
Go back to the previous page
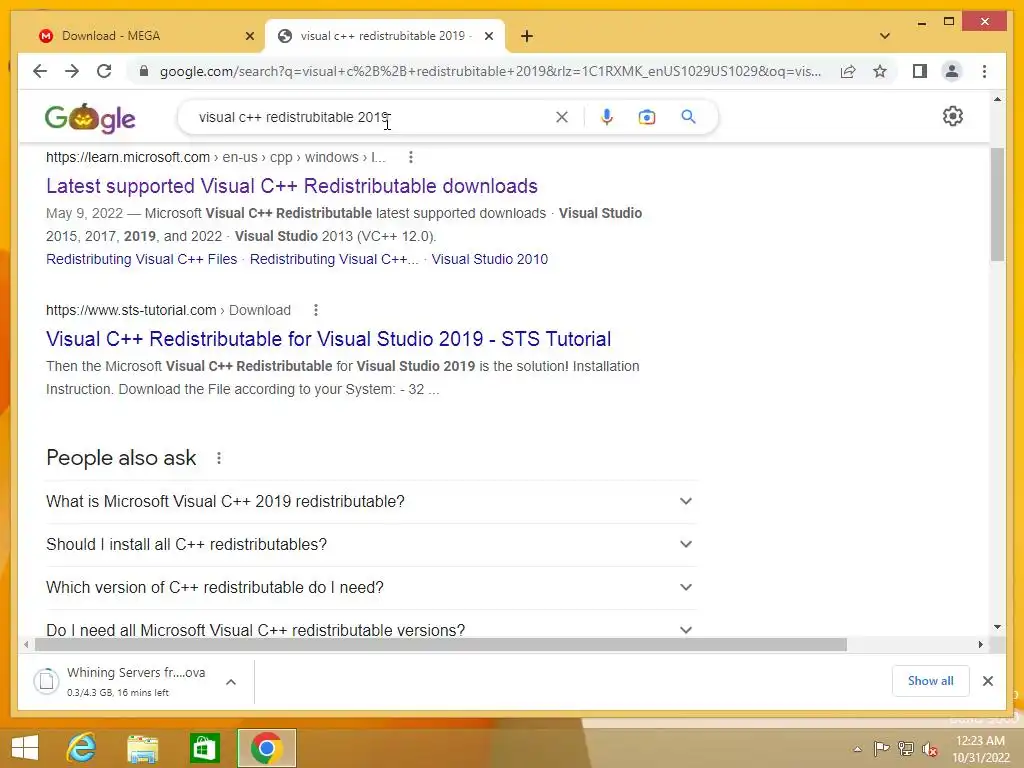tap(40, 71)
